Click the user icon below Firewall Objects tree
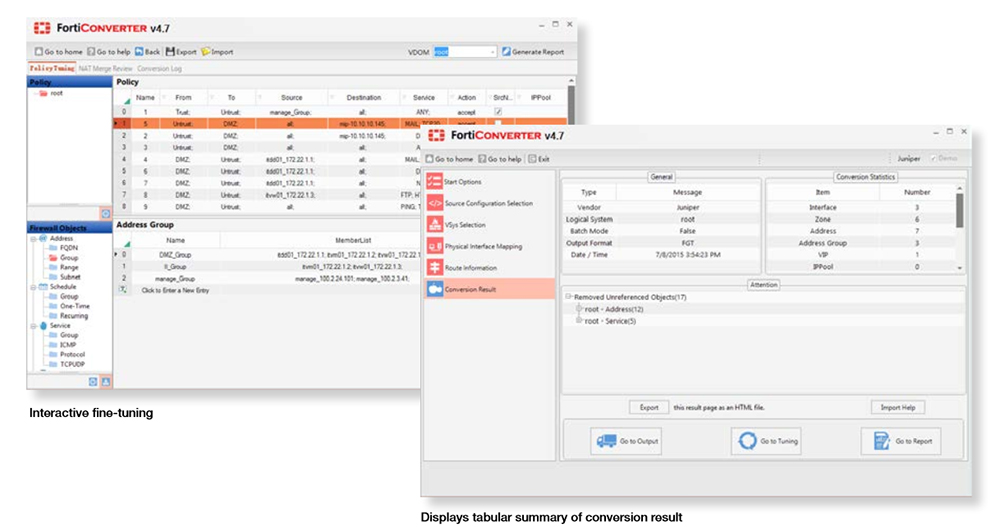 [x=106, y=382]
